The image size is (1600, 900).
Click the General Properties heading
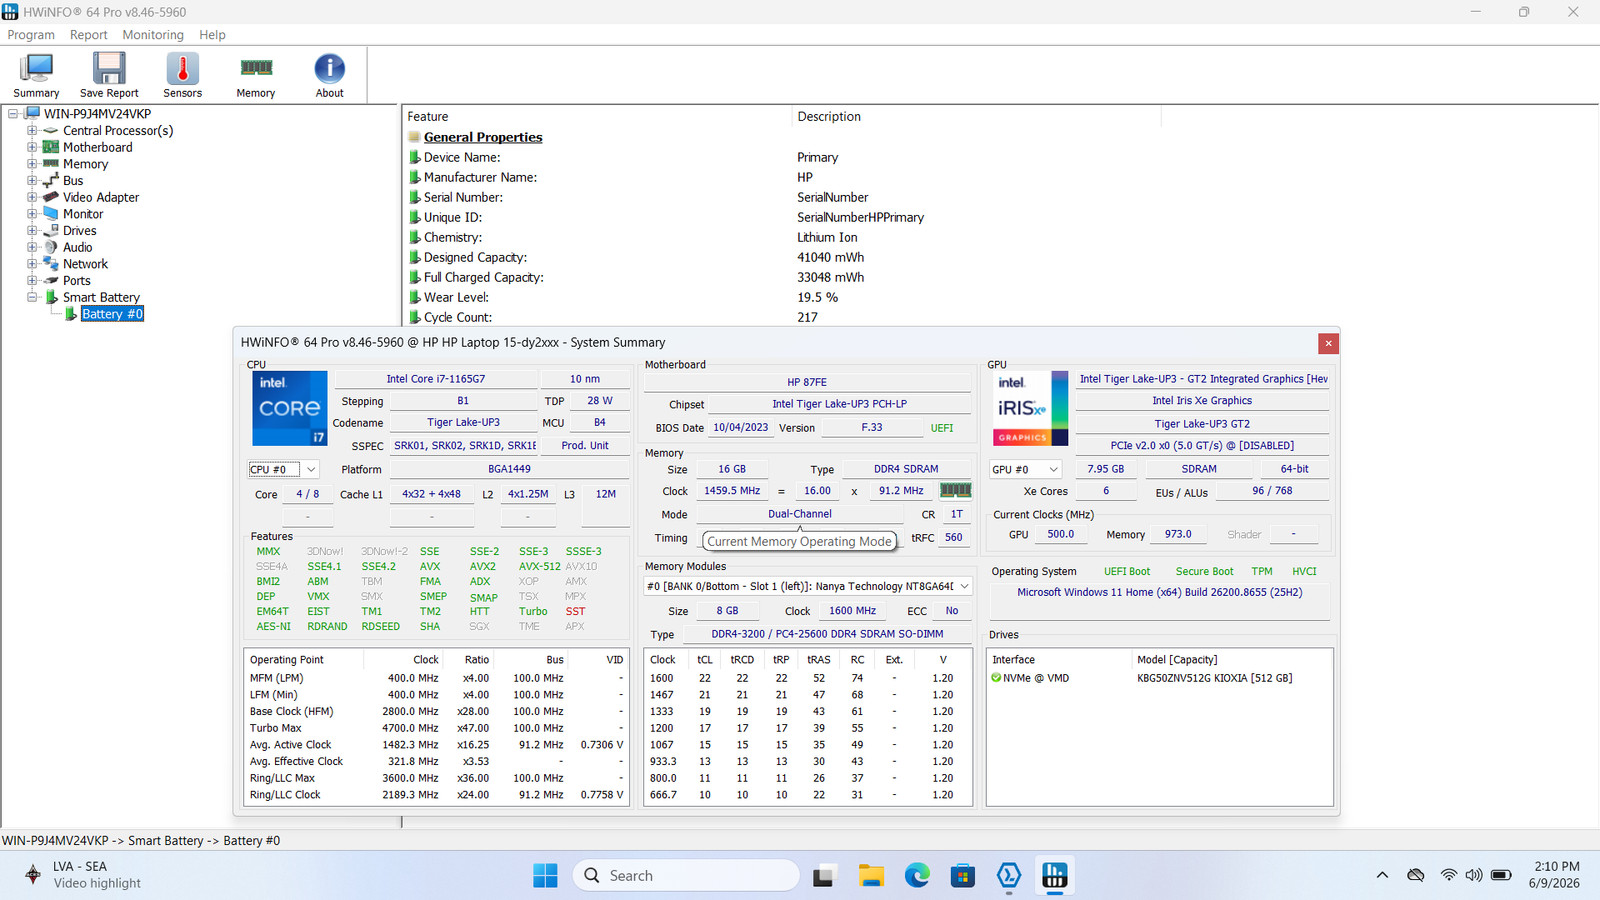(483, 137)
